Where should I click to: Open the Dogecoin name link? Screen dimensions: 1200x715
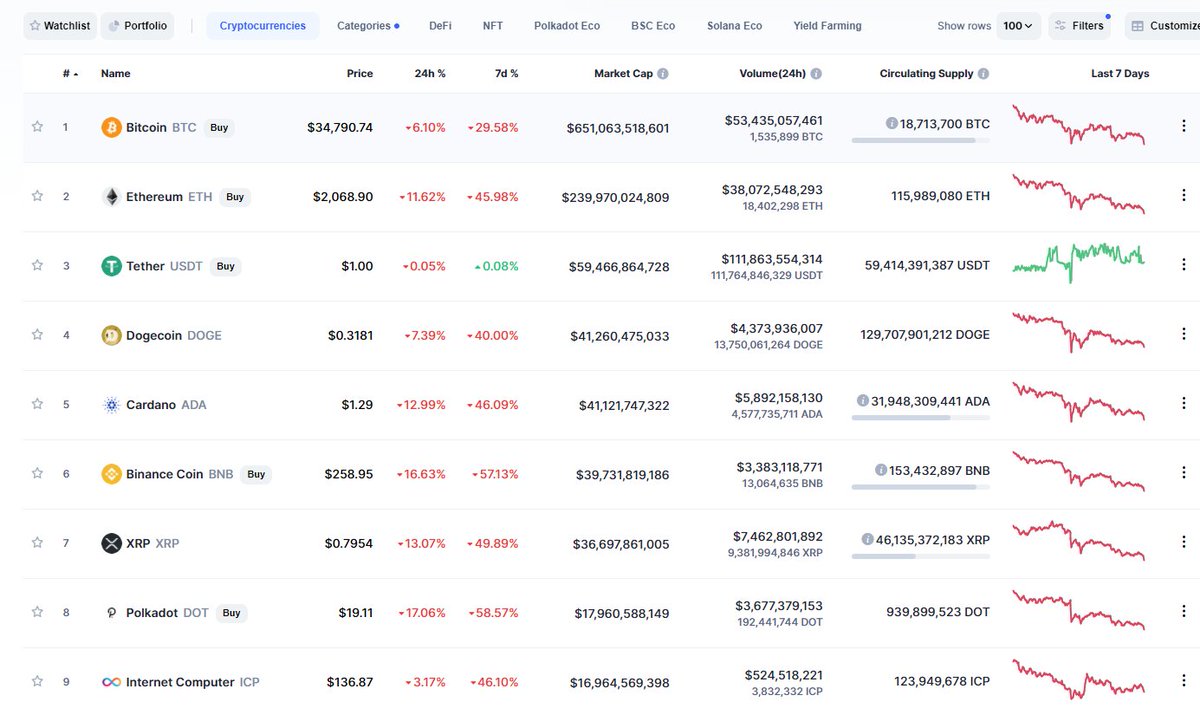[154, 335]
